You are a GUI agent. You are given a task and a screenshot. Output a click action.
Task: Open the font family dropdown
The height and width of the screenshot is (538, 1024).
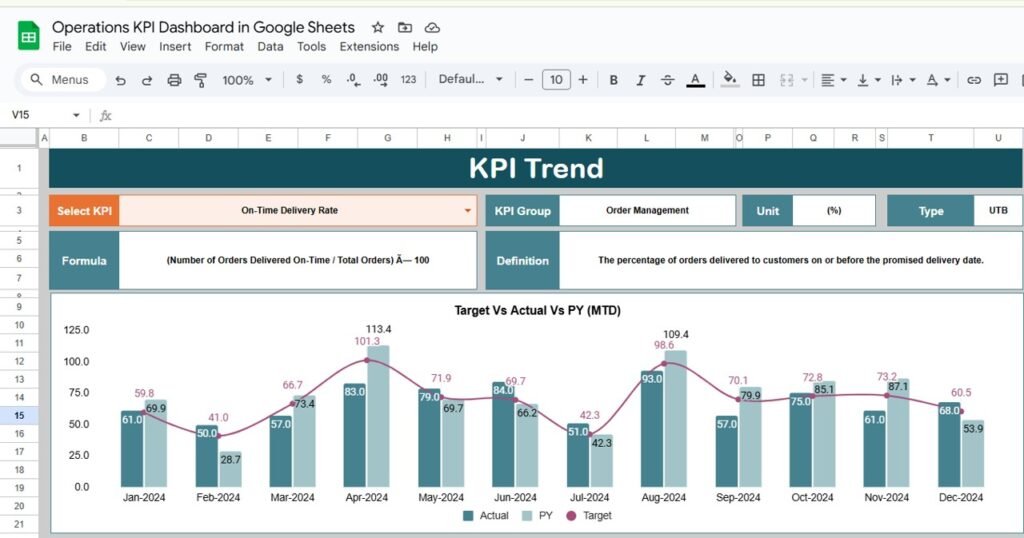coord(470,79)
